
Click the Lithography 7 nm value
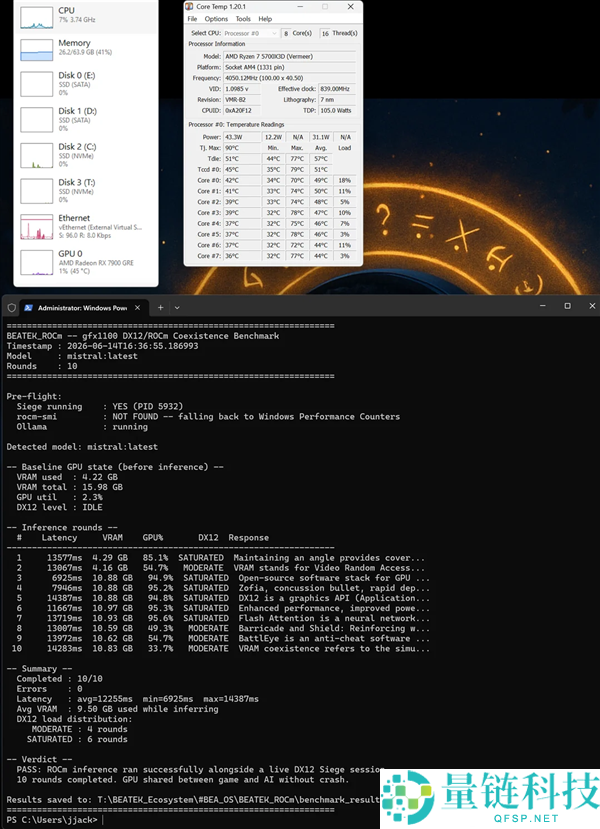[x=337, y=100]
